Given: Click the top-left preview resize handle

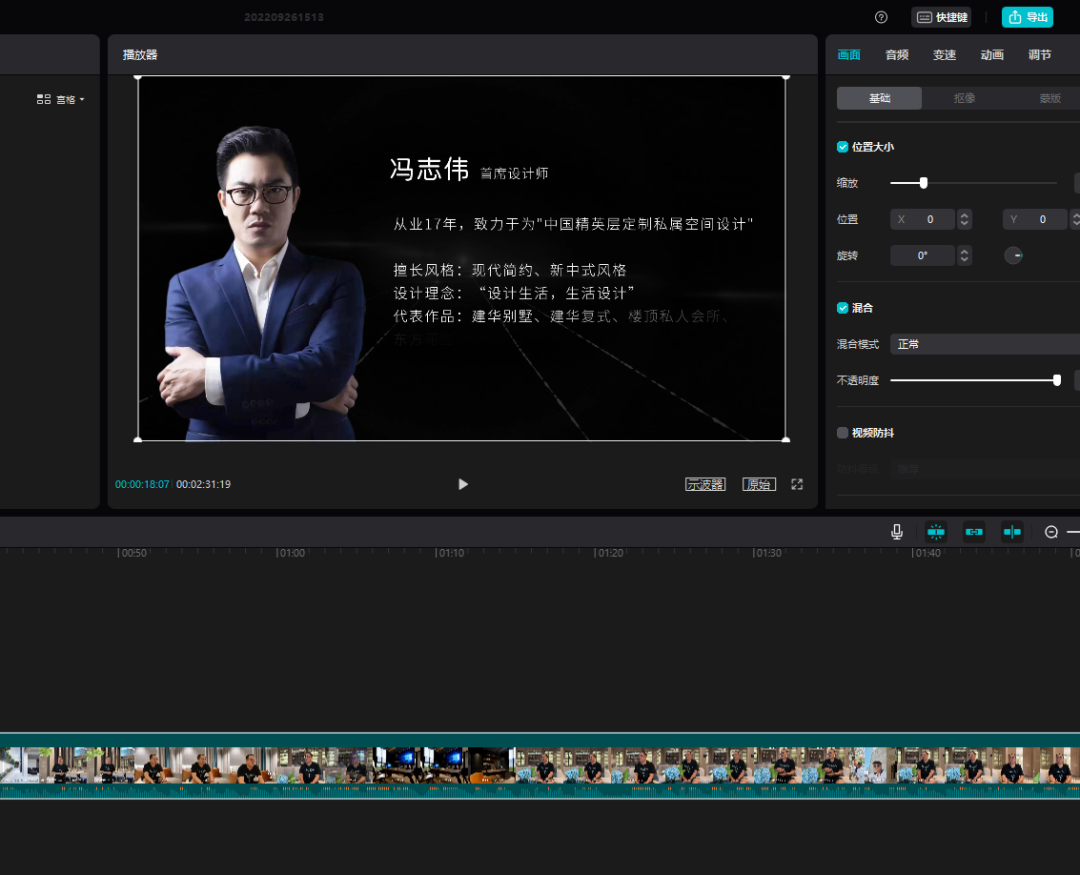Looking at the screenshot, I should coord(138,77).
